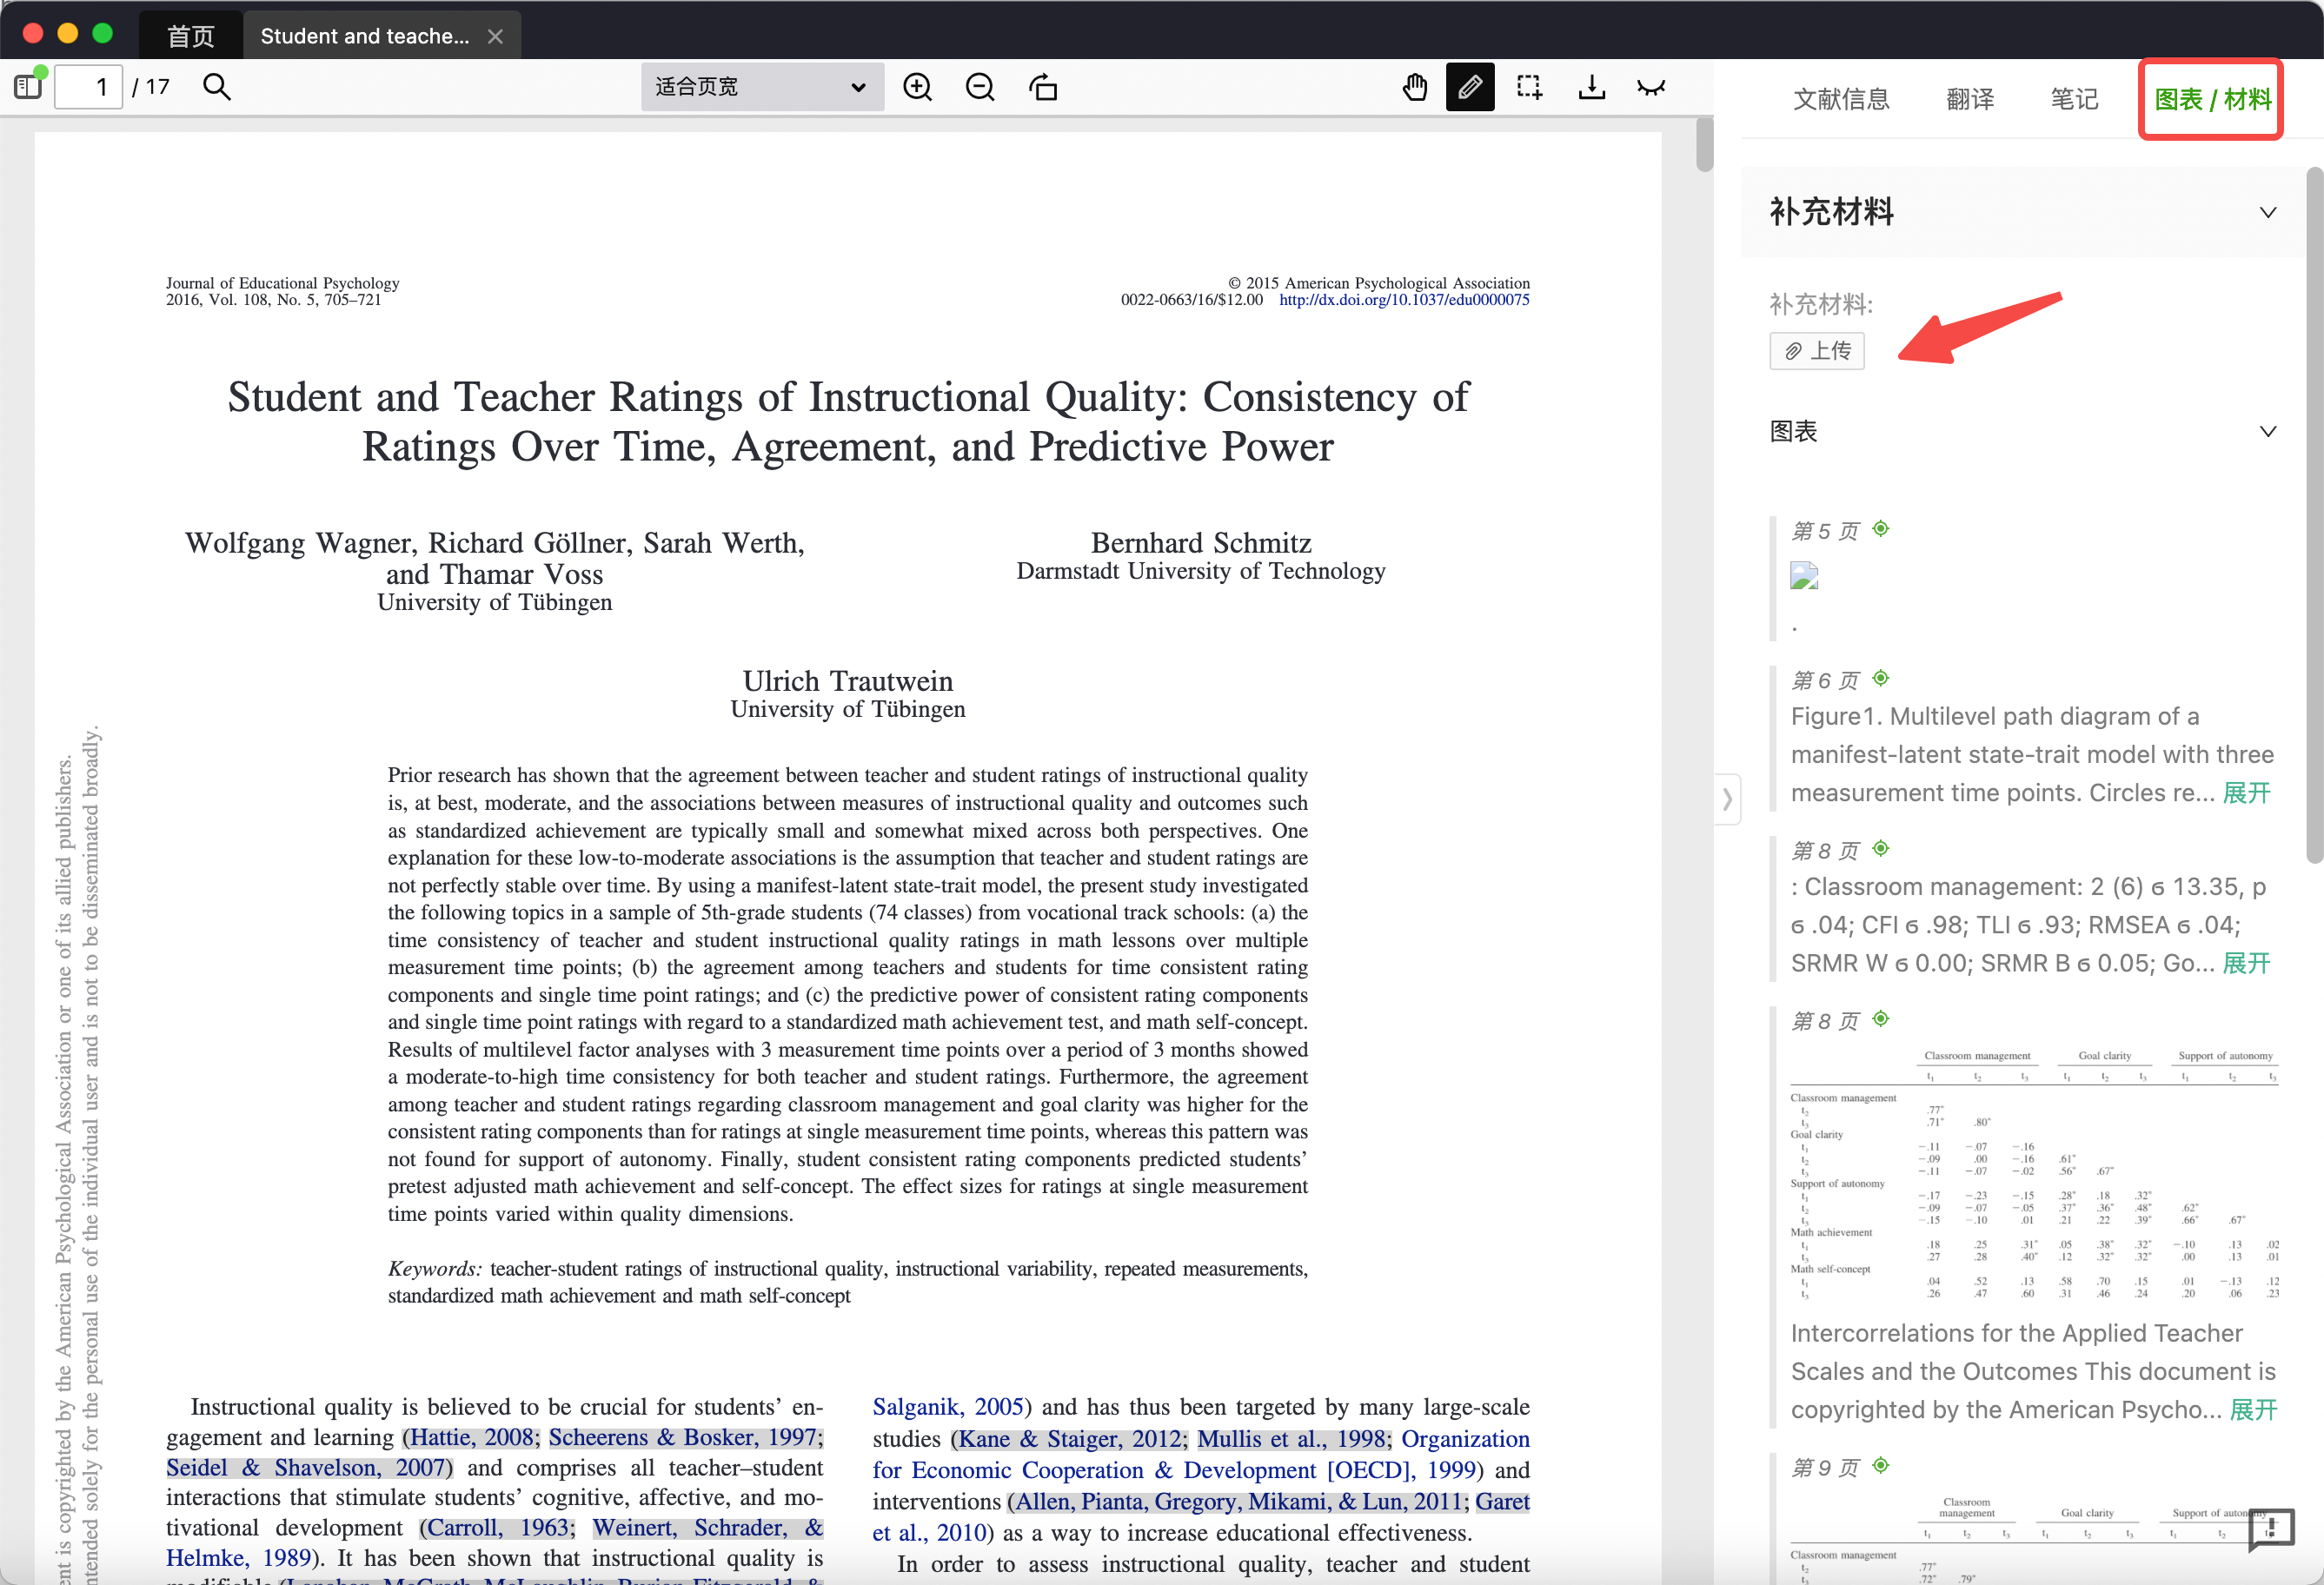Click the eye-closed hide annotations icon

pyautogui.click(x=1651, y=87)
